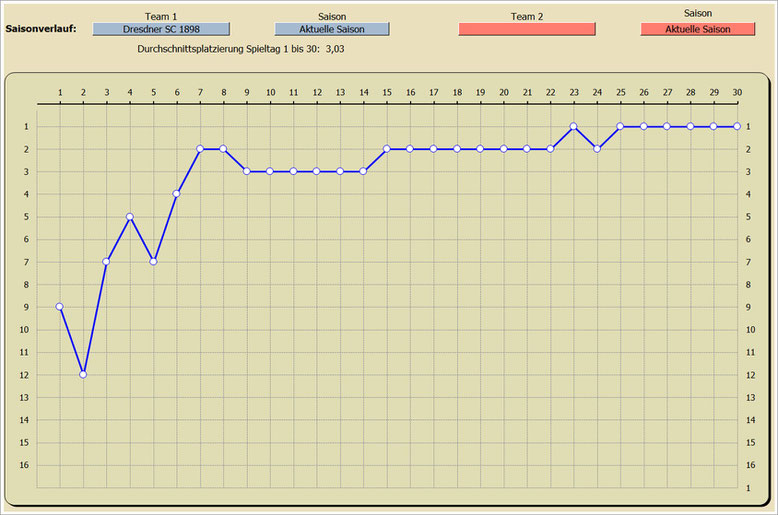Select the matchday 16 data point at rank 2
Viewport: 778px width, 515px height.
click(410, 148)
